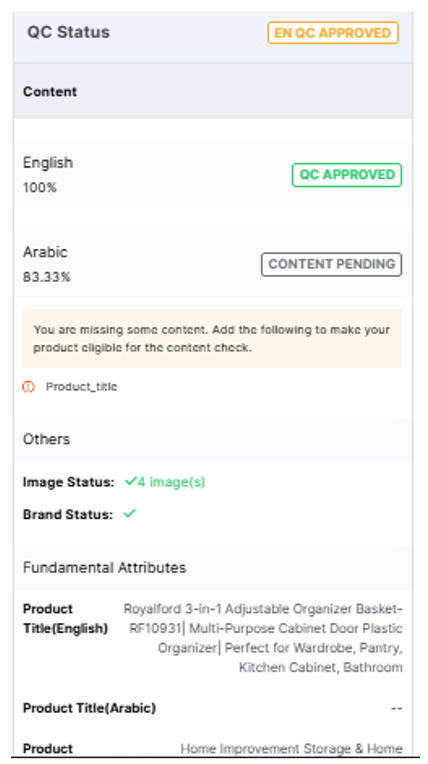Click the English 100% completion value
Screen dimensions: 428x764
point(40,188)
